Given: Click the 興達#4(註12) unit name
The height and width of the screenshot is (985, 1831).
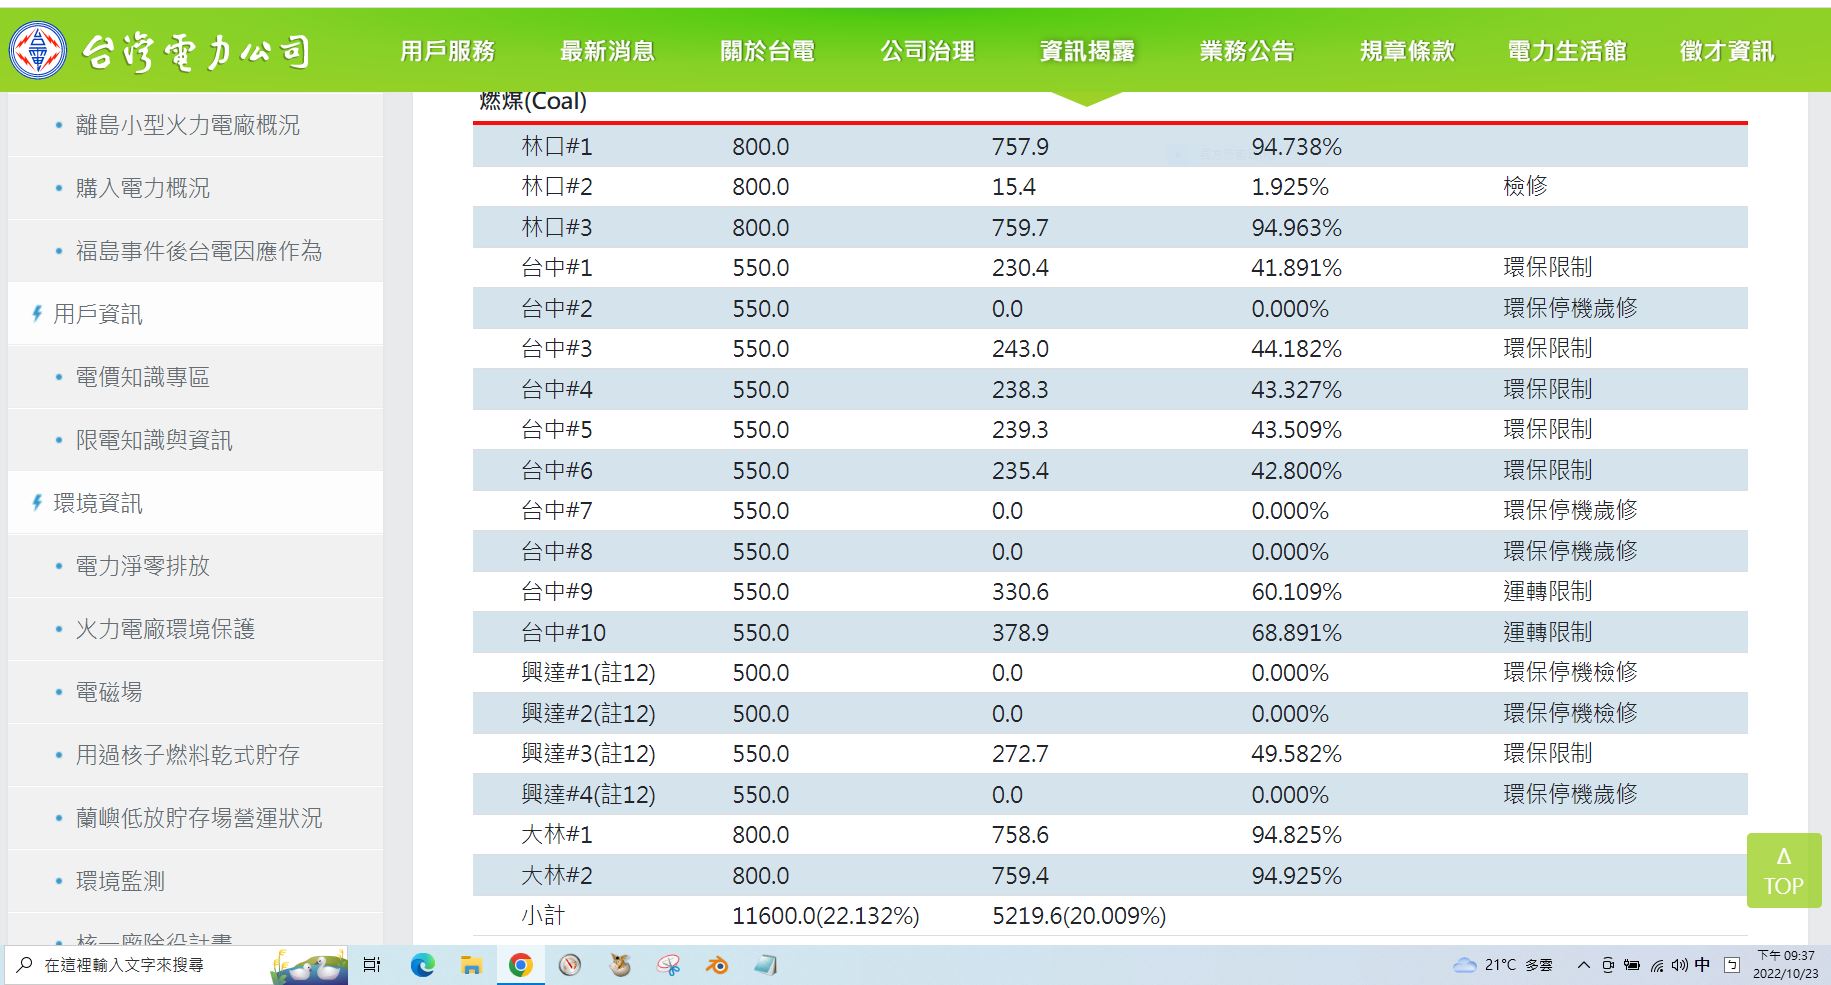Looking at the screenshot, I should (588, 795).
